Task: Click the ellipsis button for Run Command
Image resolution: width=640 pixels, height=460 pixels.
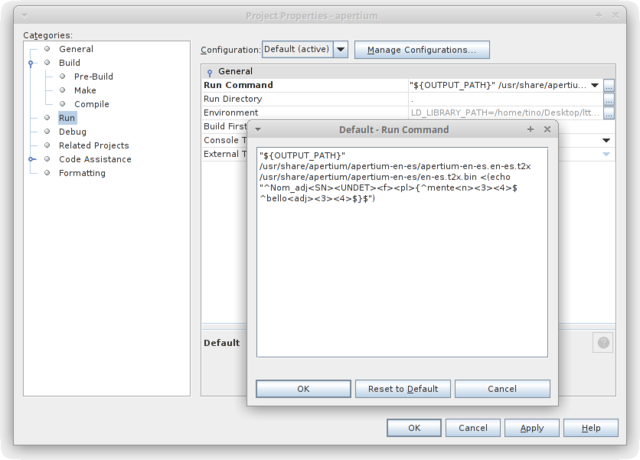Action: pos(609,86)
